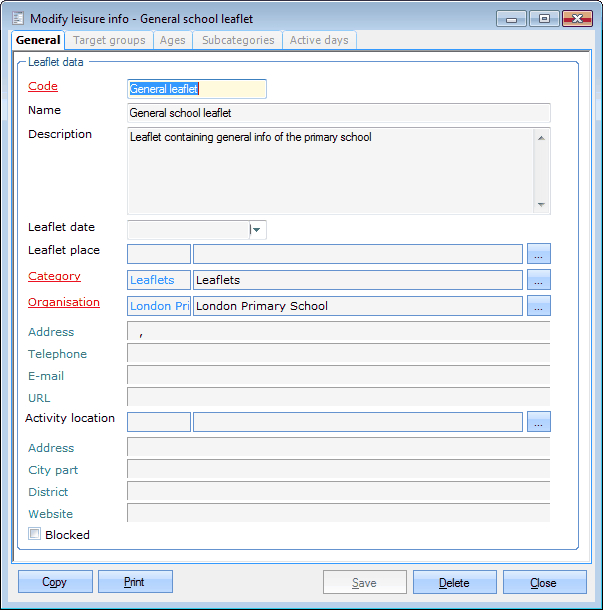This screenshot has height=610, width=603.
Task: Click the Category name field 'Leaflets'
Action: coord(358,280)
